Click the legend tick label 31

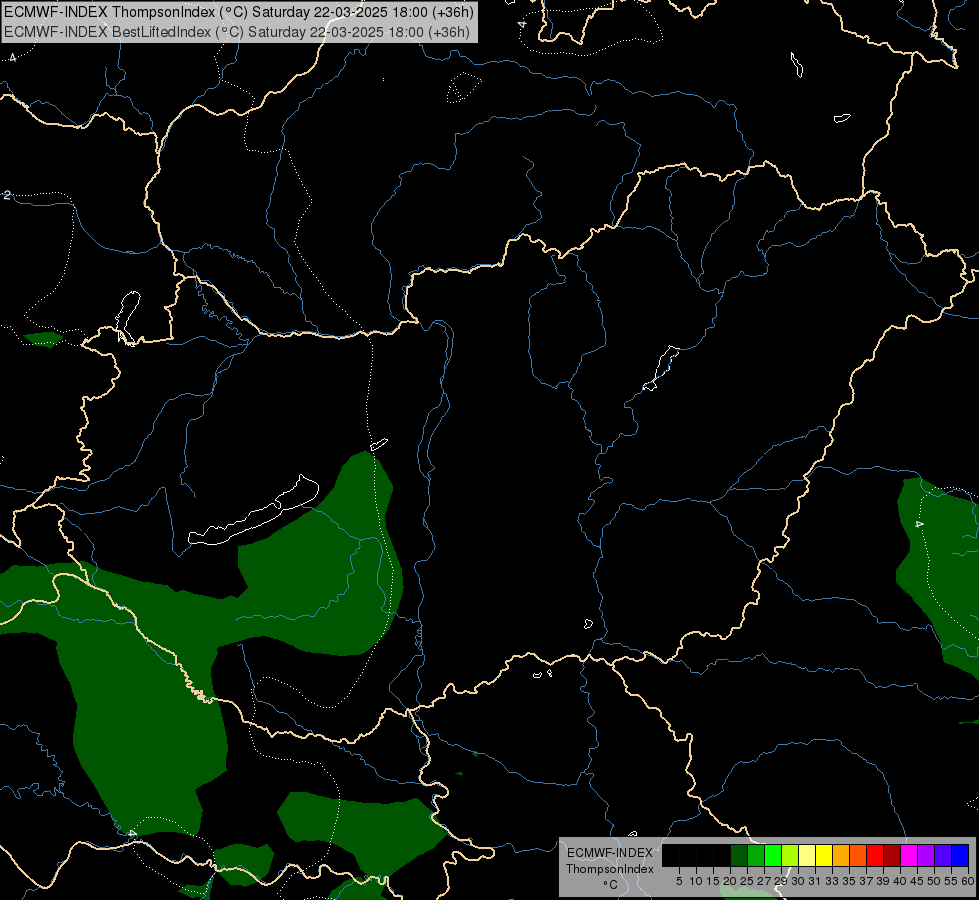click(815, 881)
